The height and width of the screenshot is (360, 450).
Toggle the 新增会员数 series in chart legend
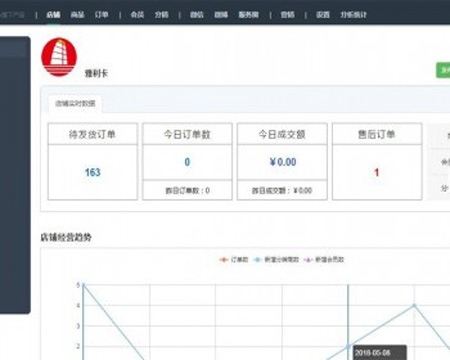(x=324, y=259)
